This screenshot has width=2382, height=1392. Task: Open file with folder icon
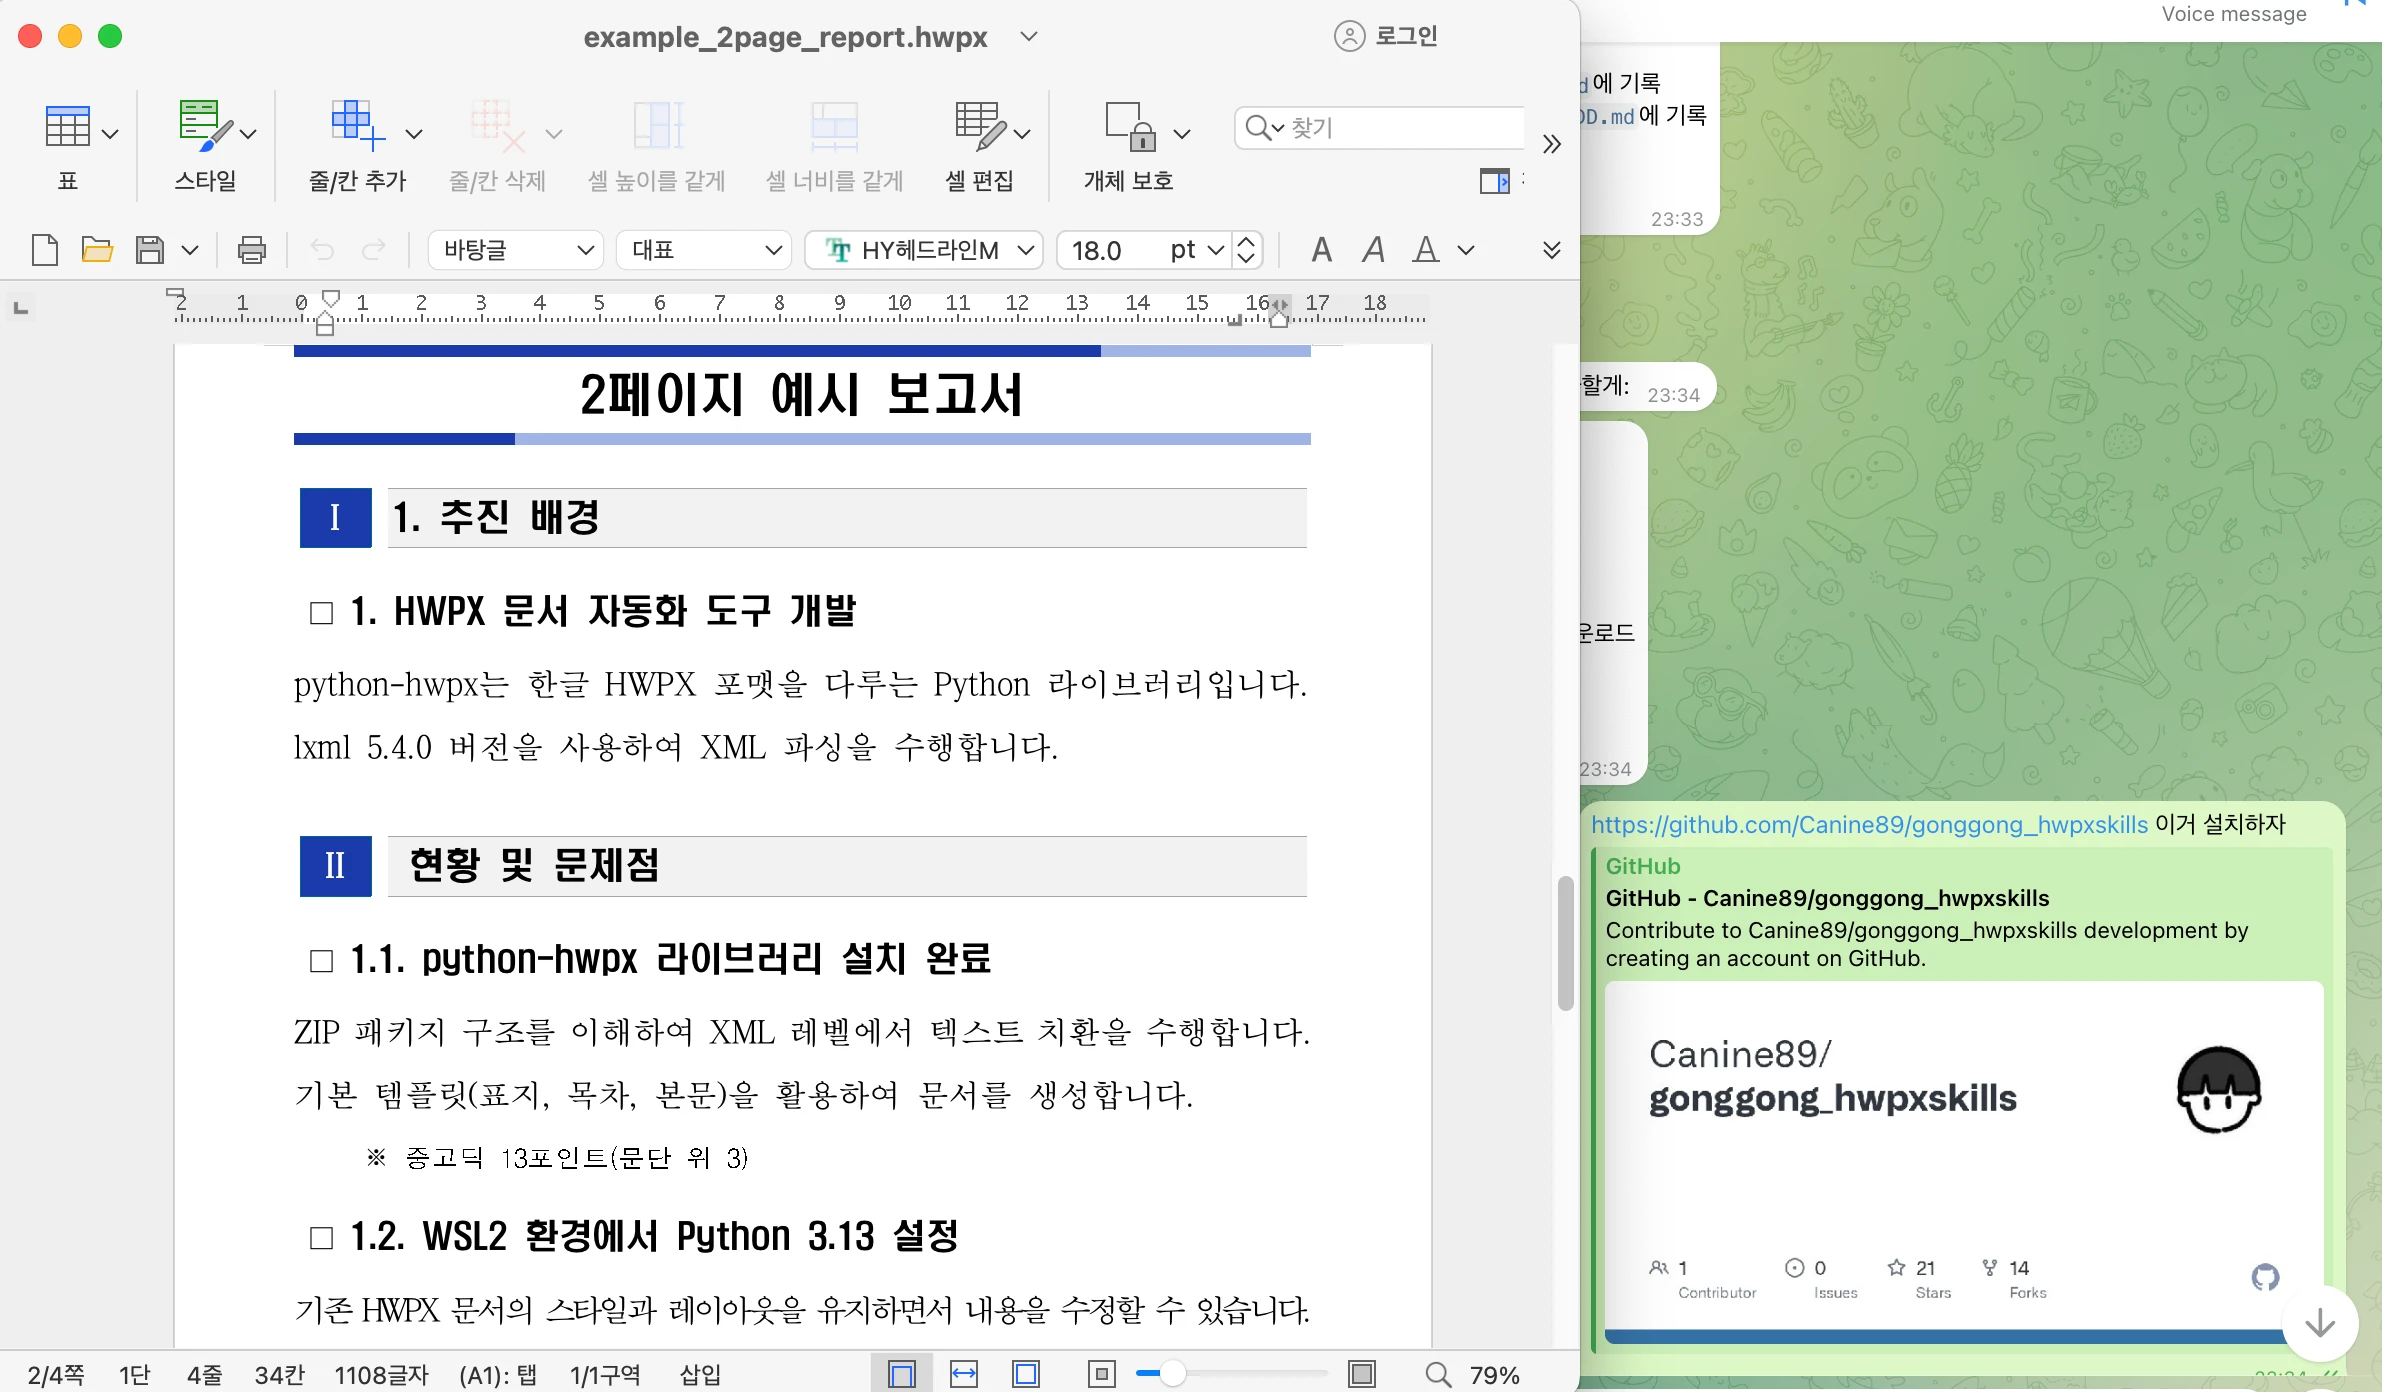click(97, 250)
